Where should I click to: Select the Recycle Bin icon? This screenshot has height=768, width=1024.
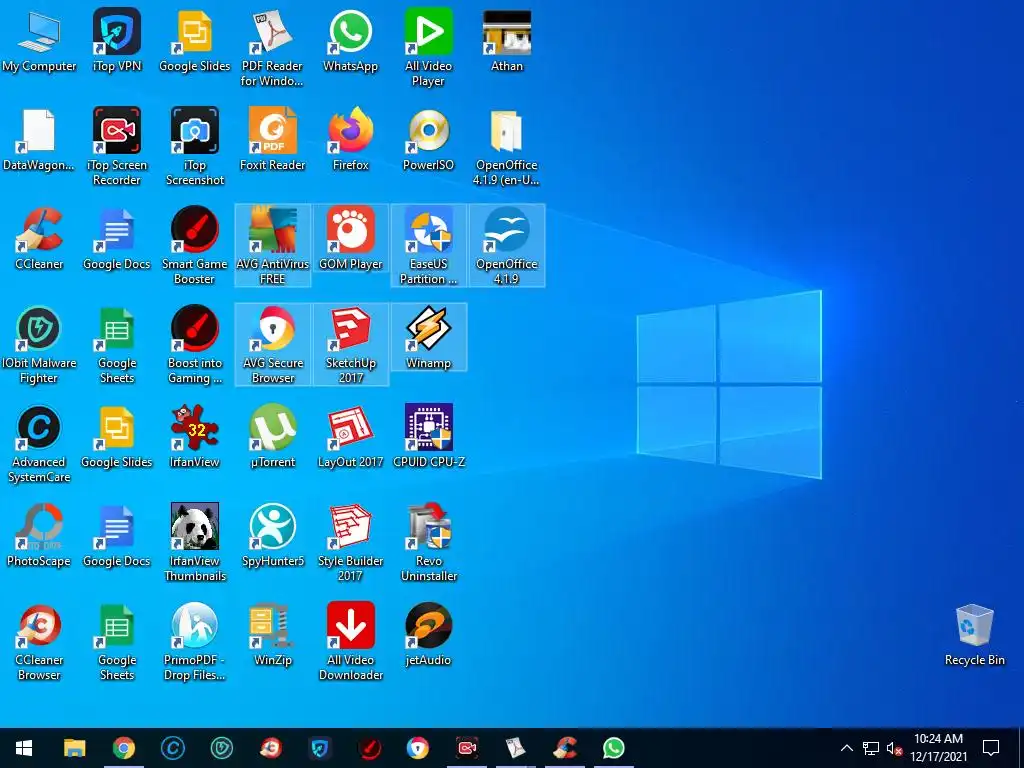coord(974,635)
